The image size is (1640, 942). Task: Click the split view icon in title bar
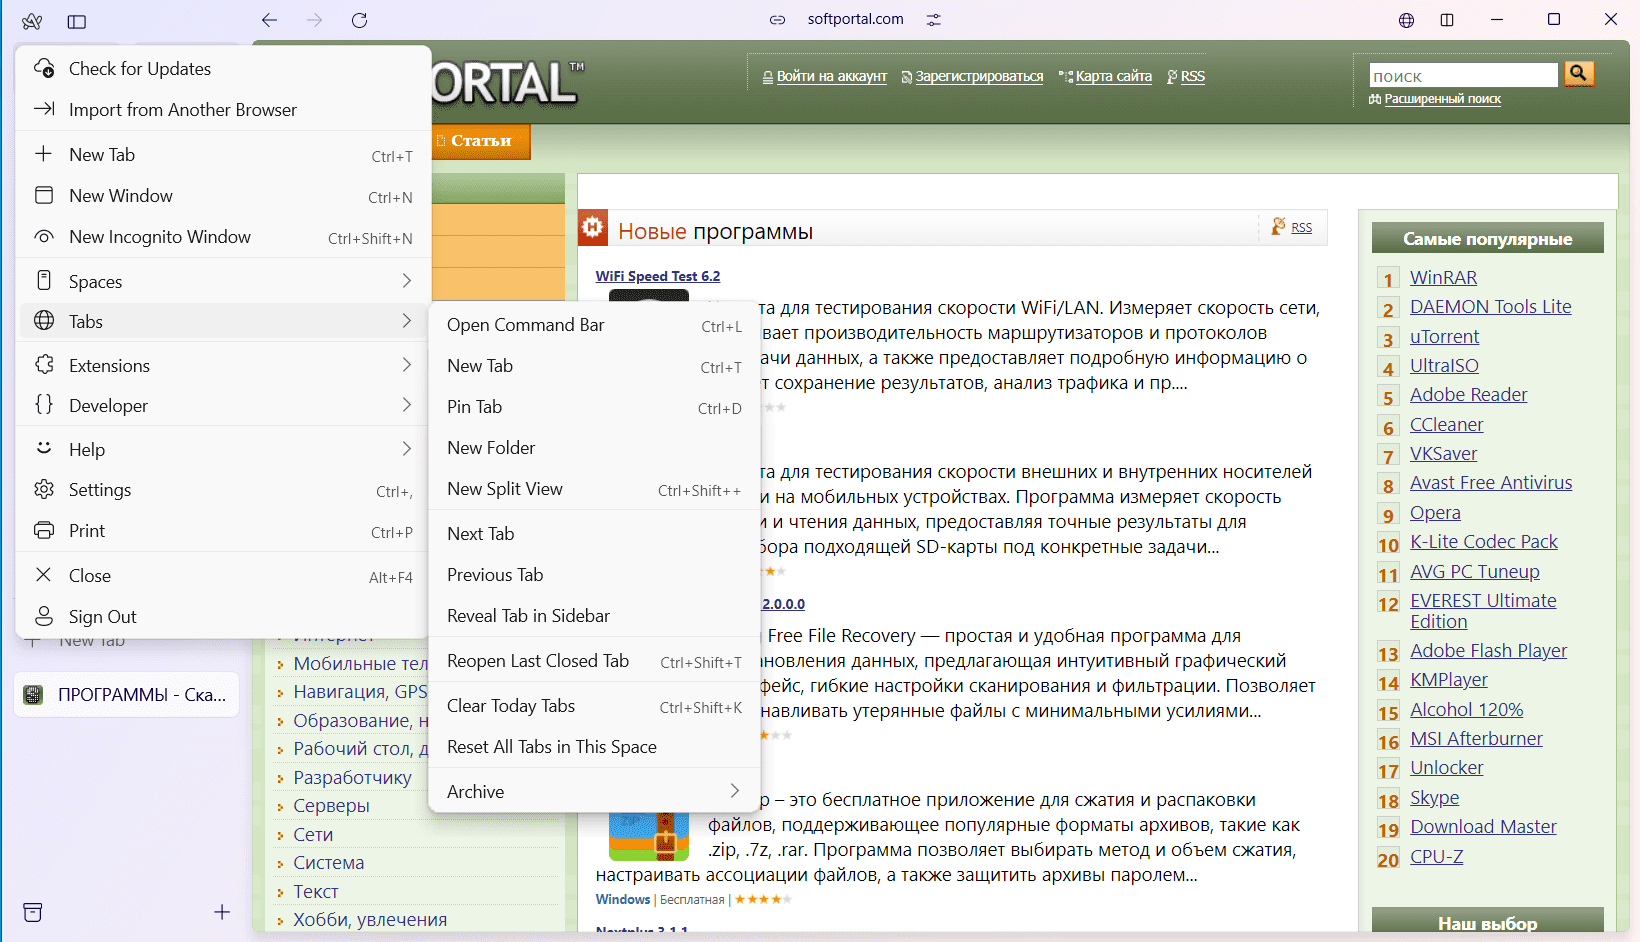1447,20
